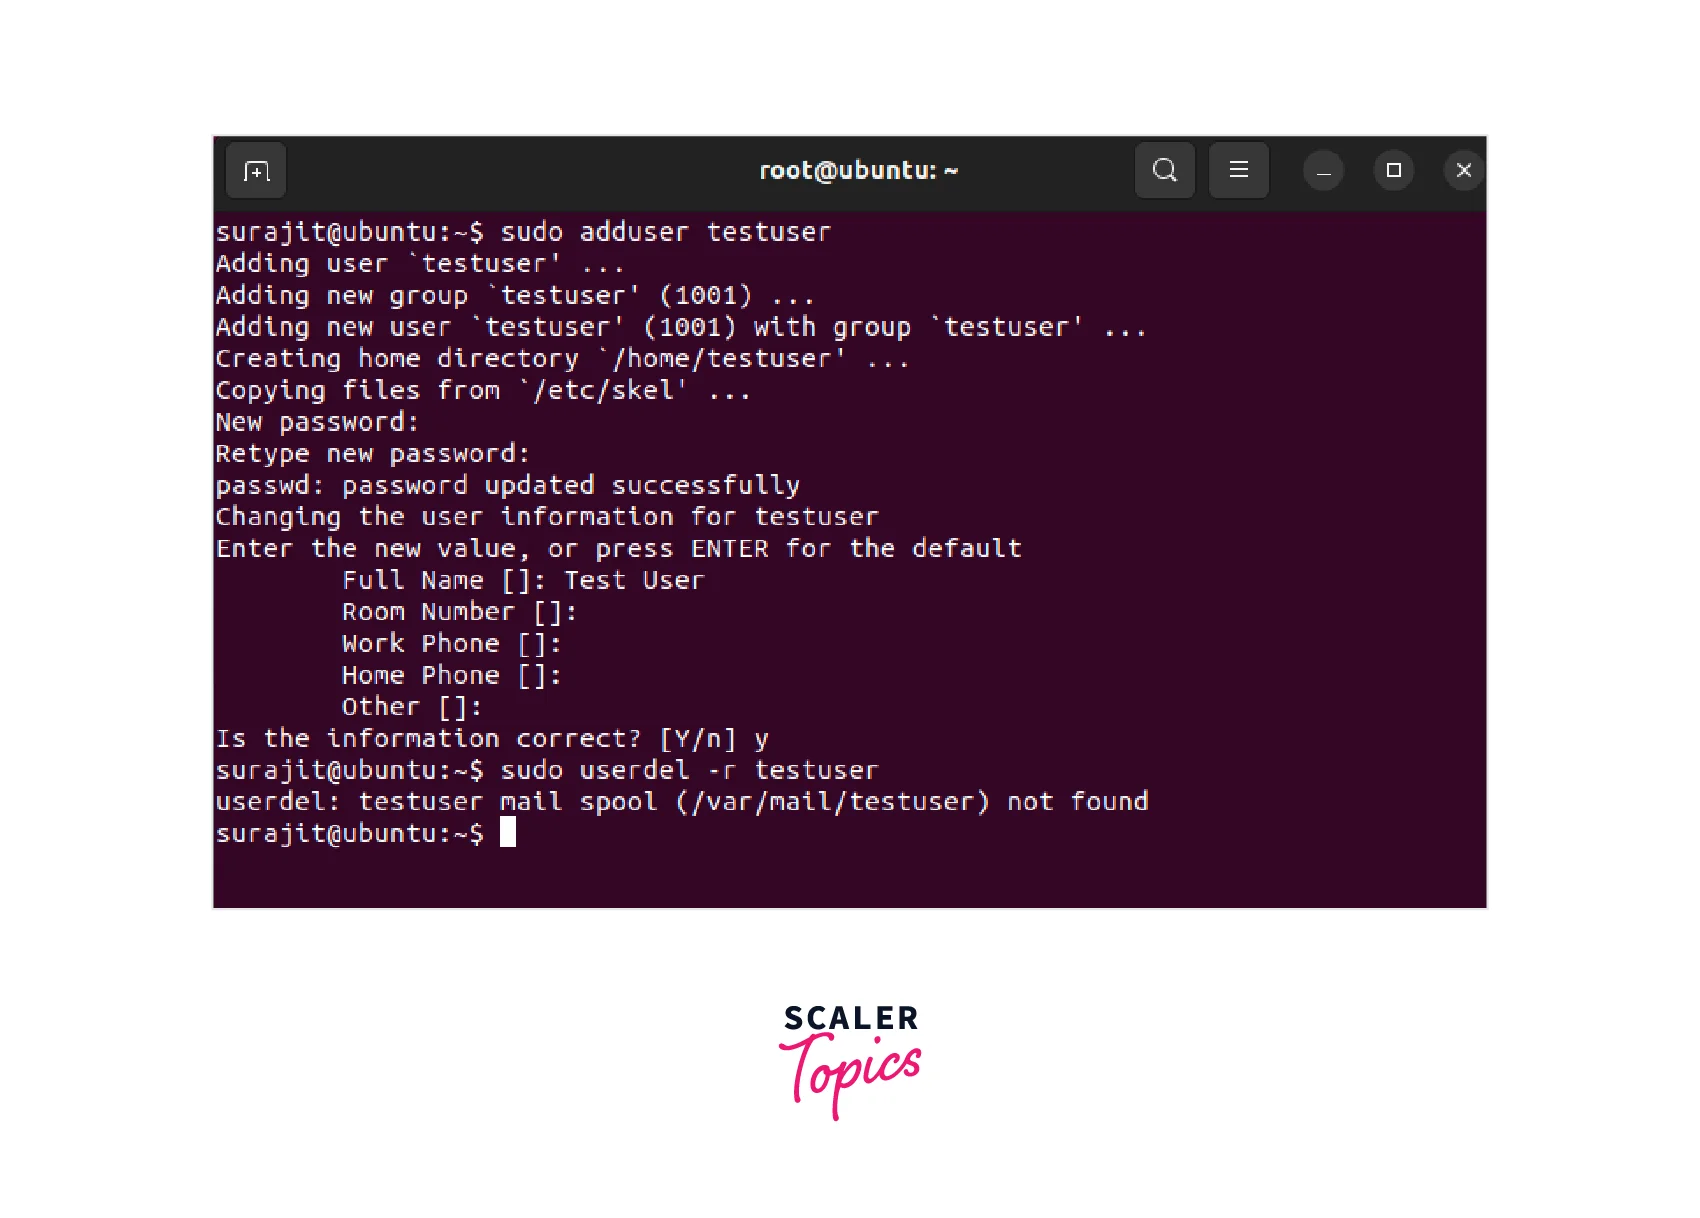Open the hamburger menu in title bar
The image size is (1700, 1218).
[x=1239, y=171]
